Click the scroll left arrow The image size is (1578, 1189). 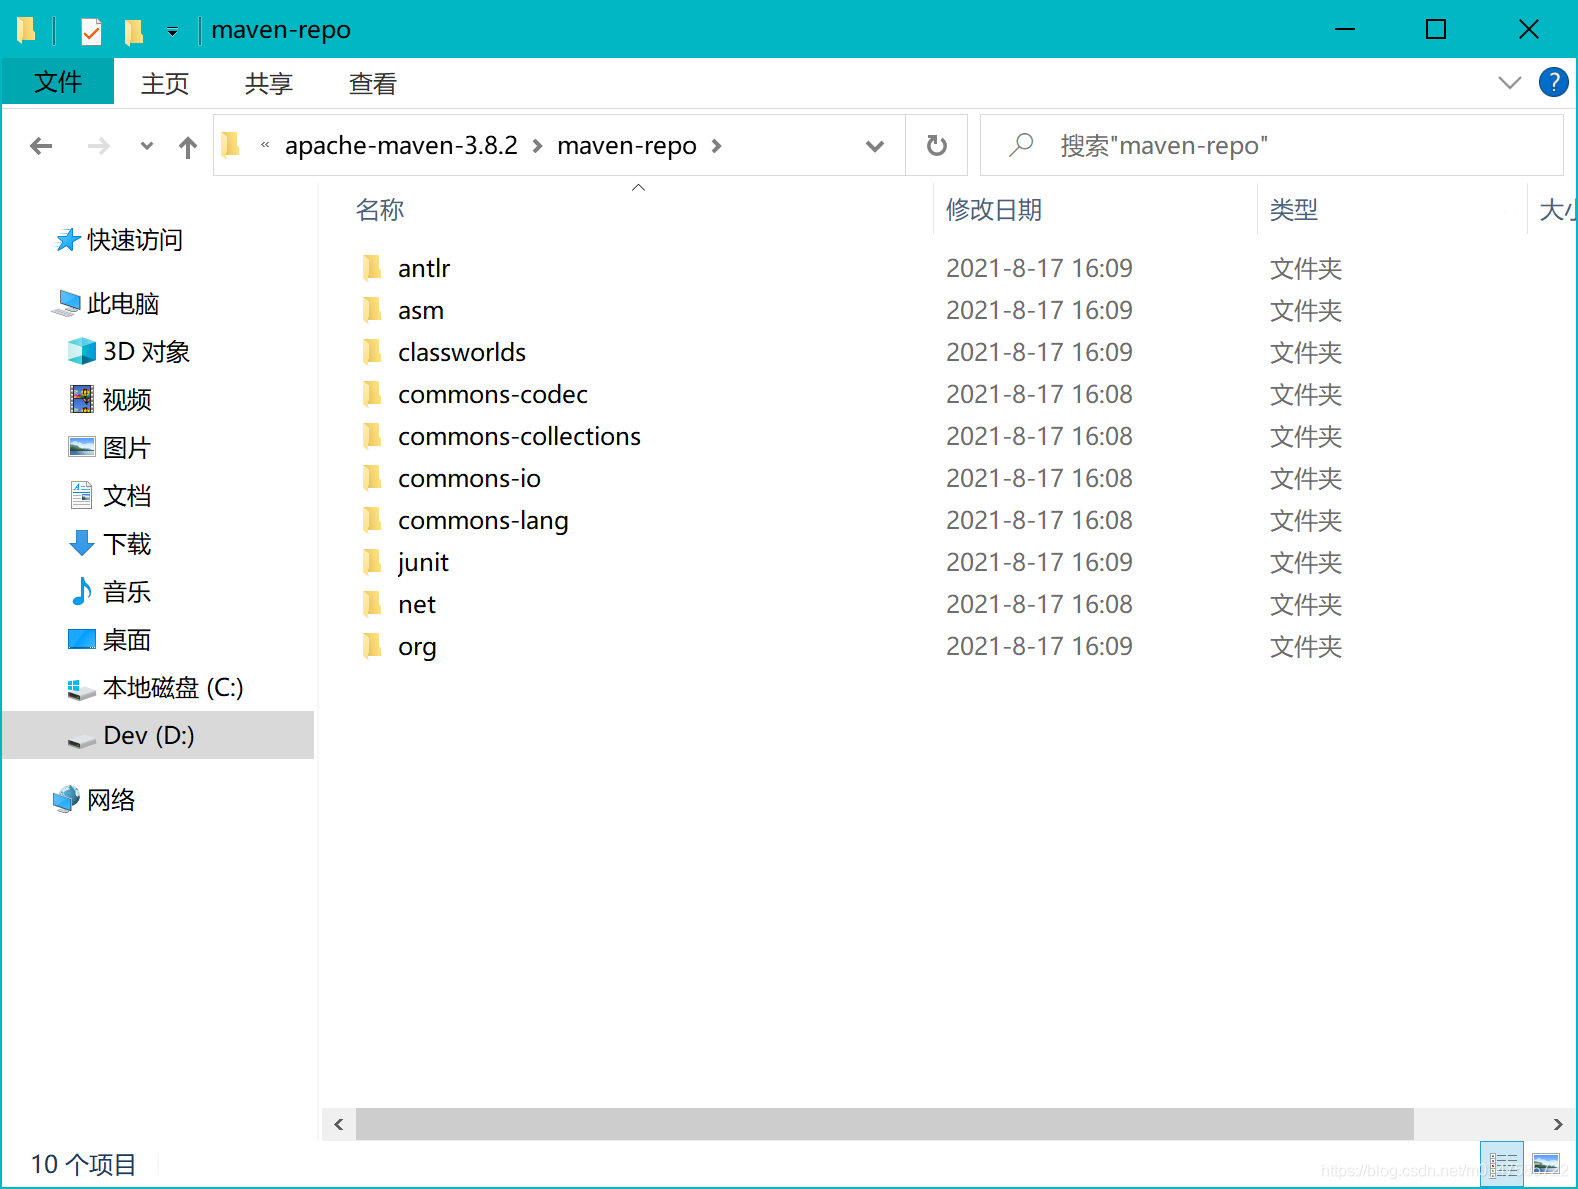coord(339,1124)
